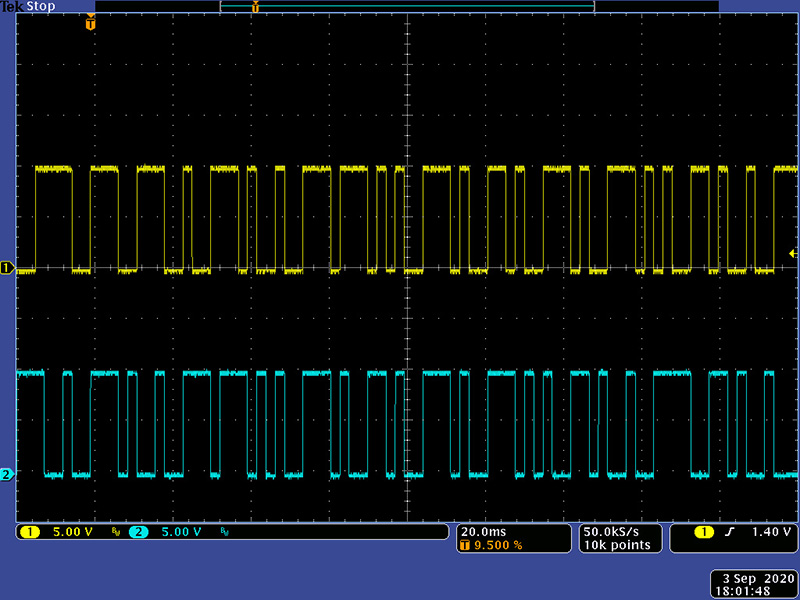Click the 10k points record length readout

pyautogui.click(x=616, y=545)
